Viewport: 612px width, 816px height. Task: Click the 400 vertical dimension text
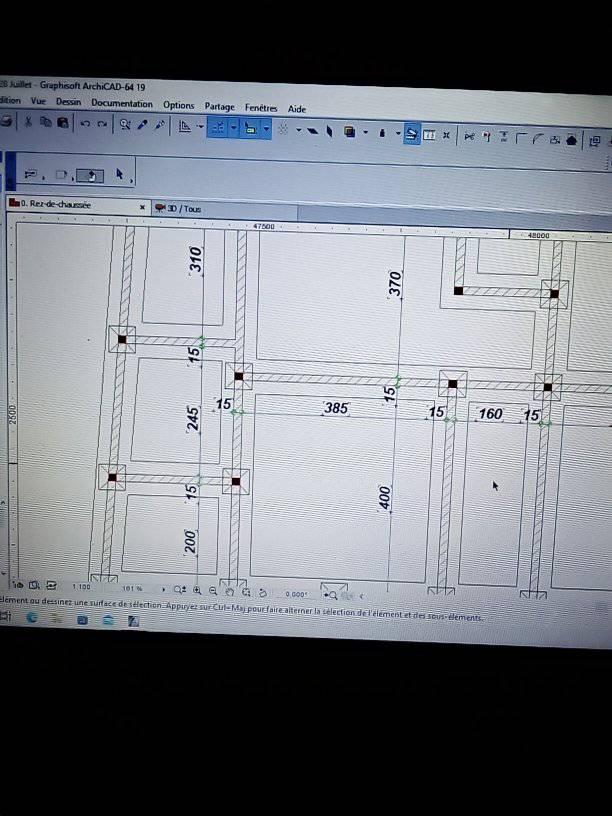(385, 498)
